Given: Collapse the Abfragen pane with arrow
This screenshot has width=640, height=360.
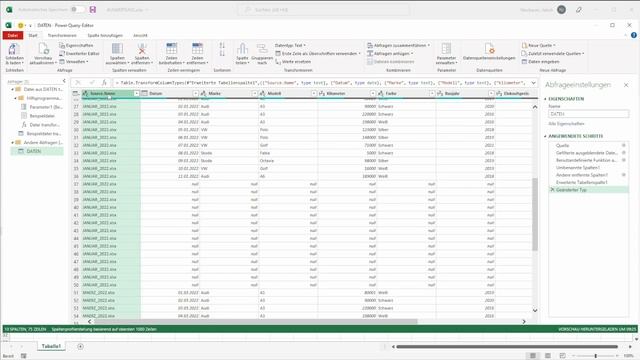Looking at the screenshot, I should click(64, 81).
